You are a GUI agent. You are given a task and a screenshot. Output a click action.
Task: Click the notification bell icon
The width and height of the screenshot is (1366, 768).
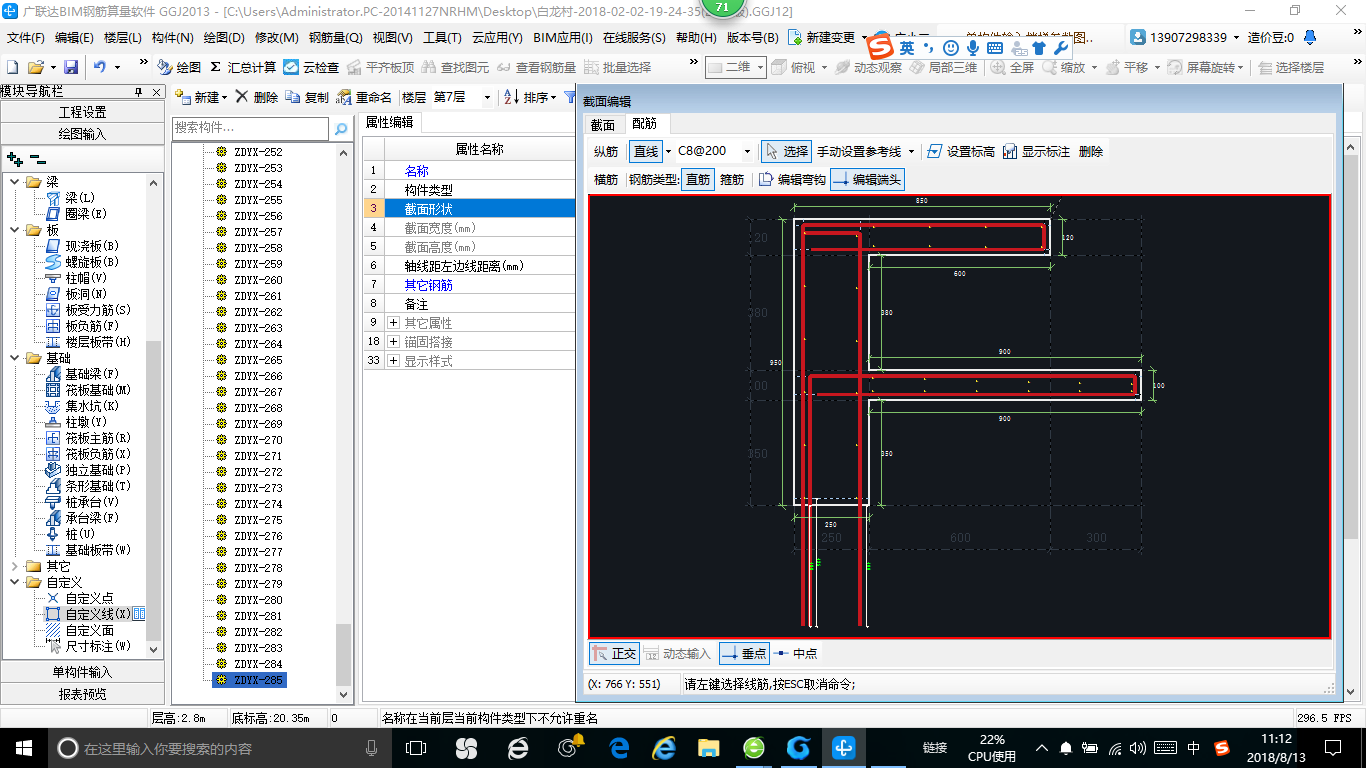[1310, 37]
